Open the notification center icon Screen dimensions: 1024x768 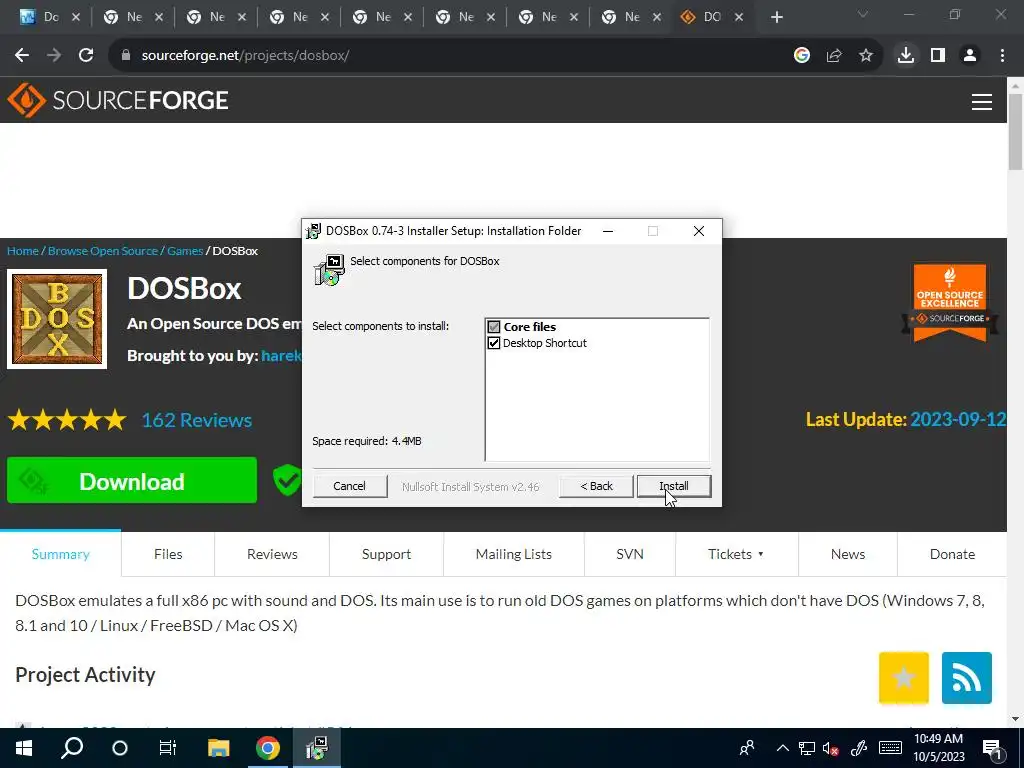(993, 748)
